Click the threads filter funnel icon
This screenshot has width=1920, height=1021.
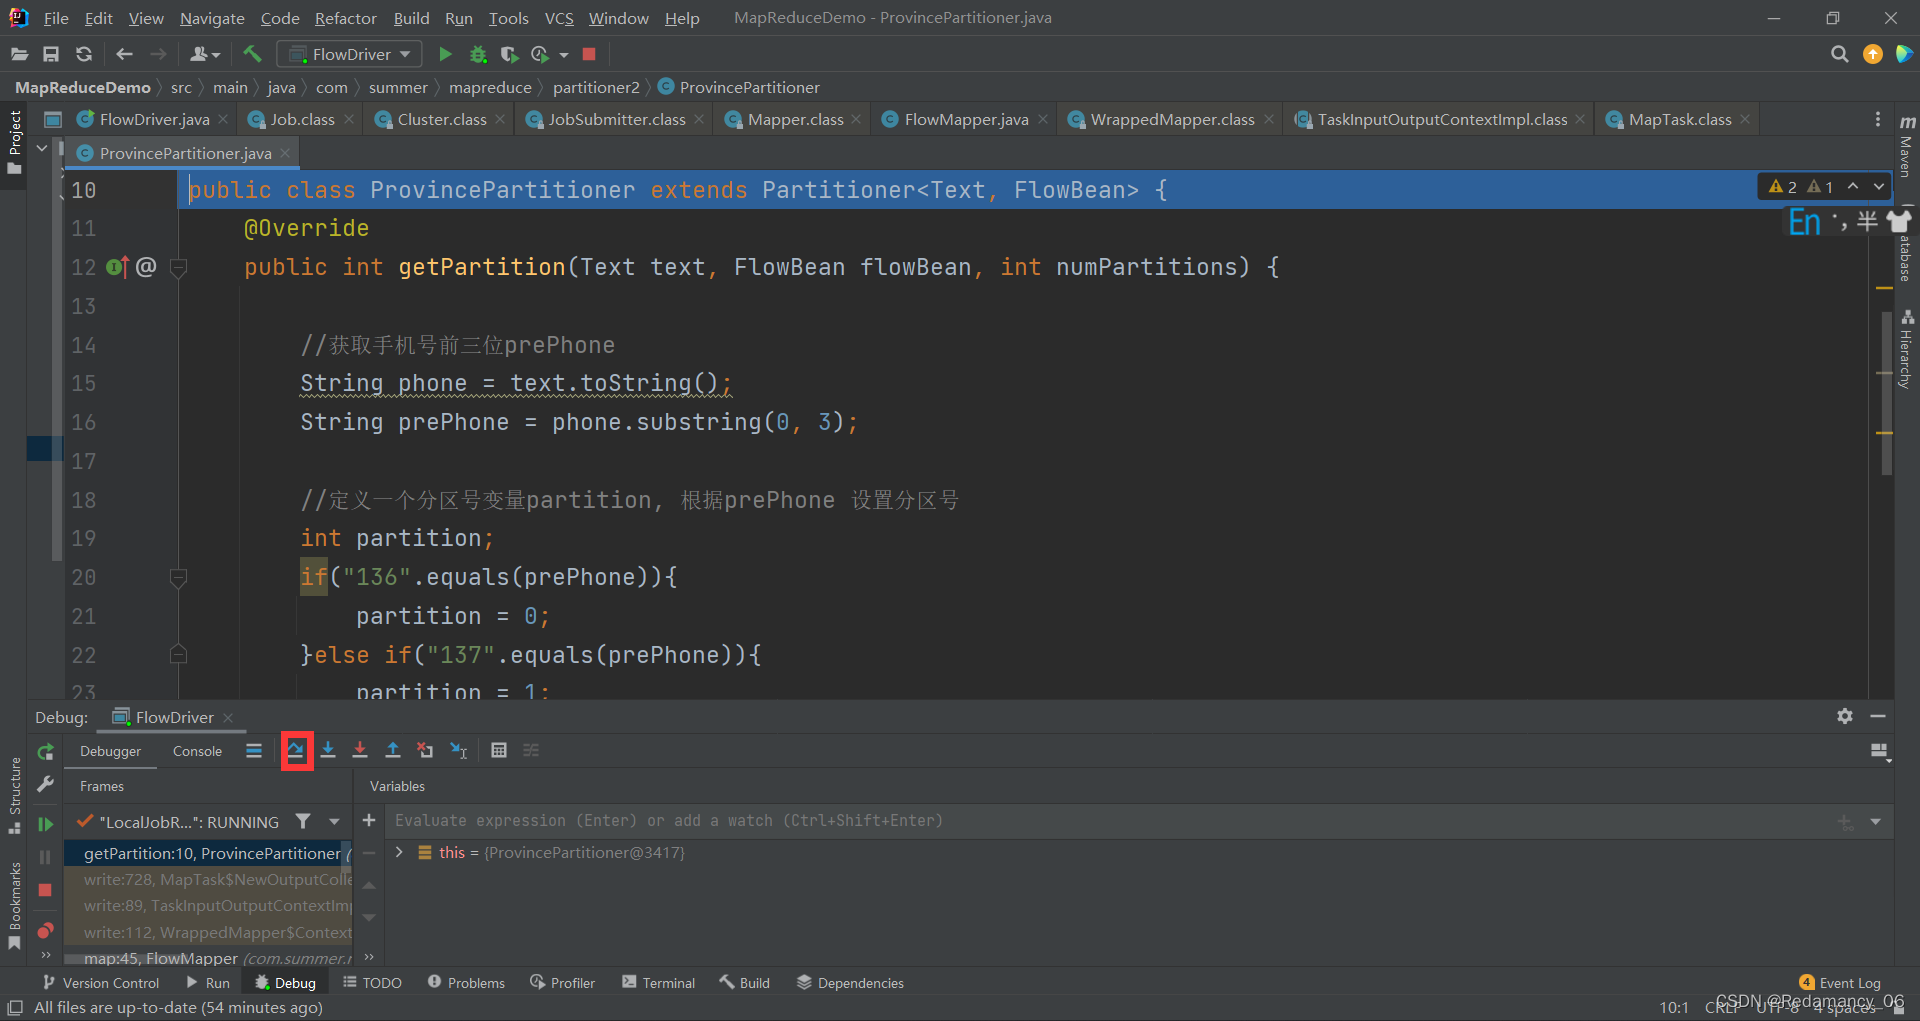pyautogui.click(x=302, y=821)
